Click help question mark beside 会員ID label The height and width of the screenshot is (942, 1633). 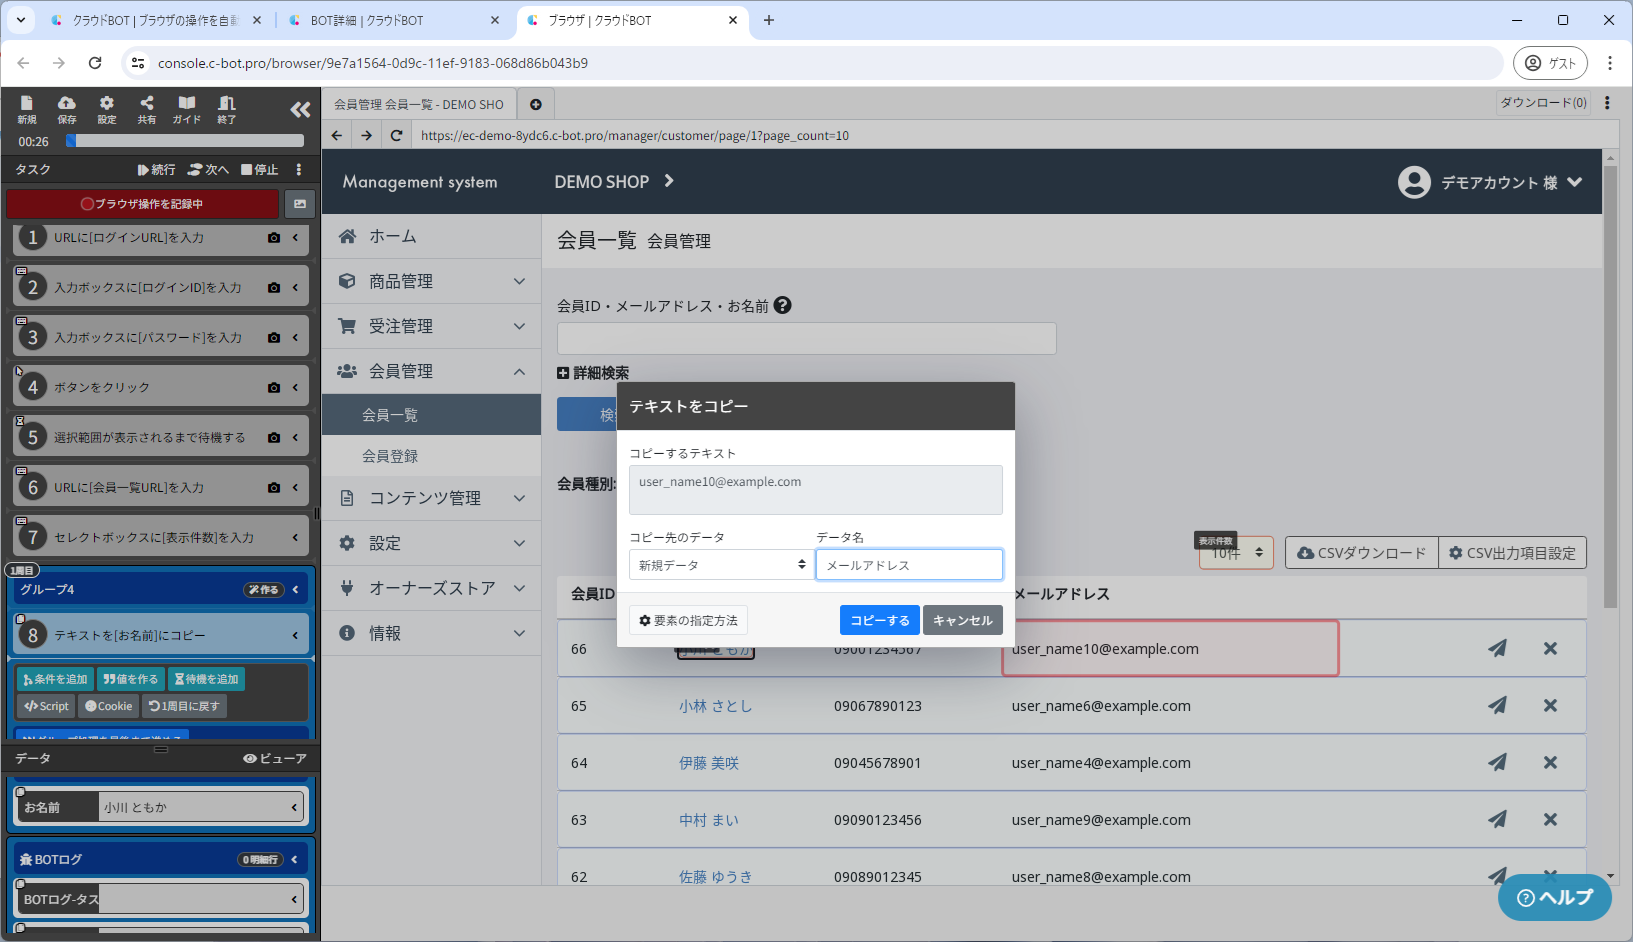pyautogui.click(x=783, y=306)
